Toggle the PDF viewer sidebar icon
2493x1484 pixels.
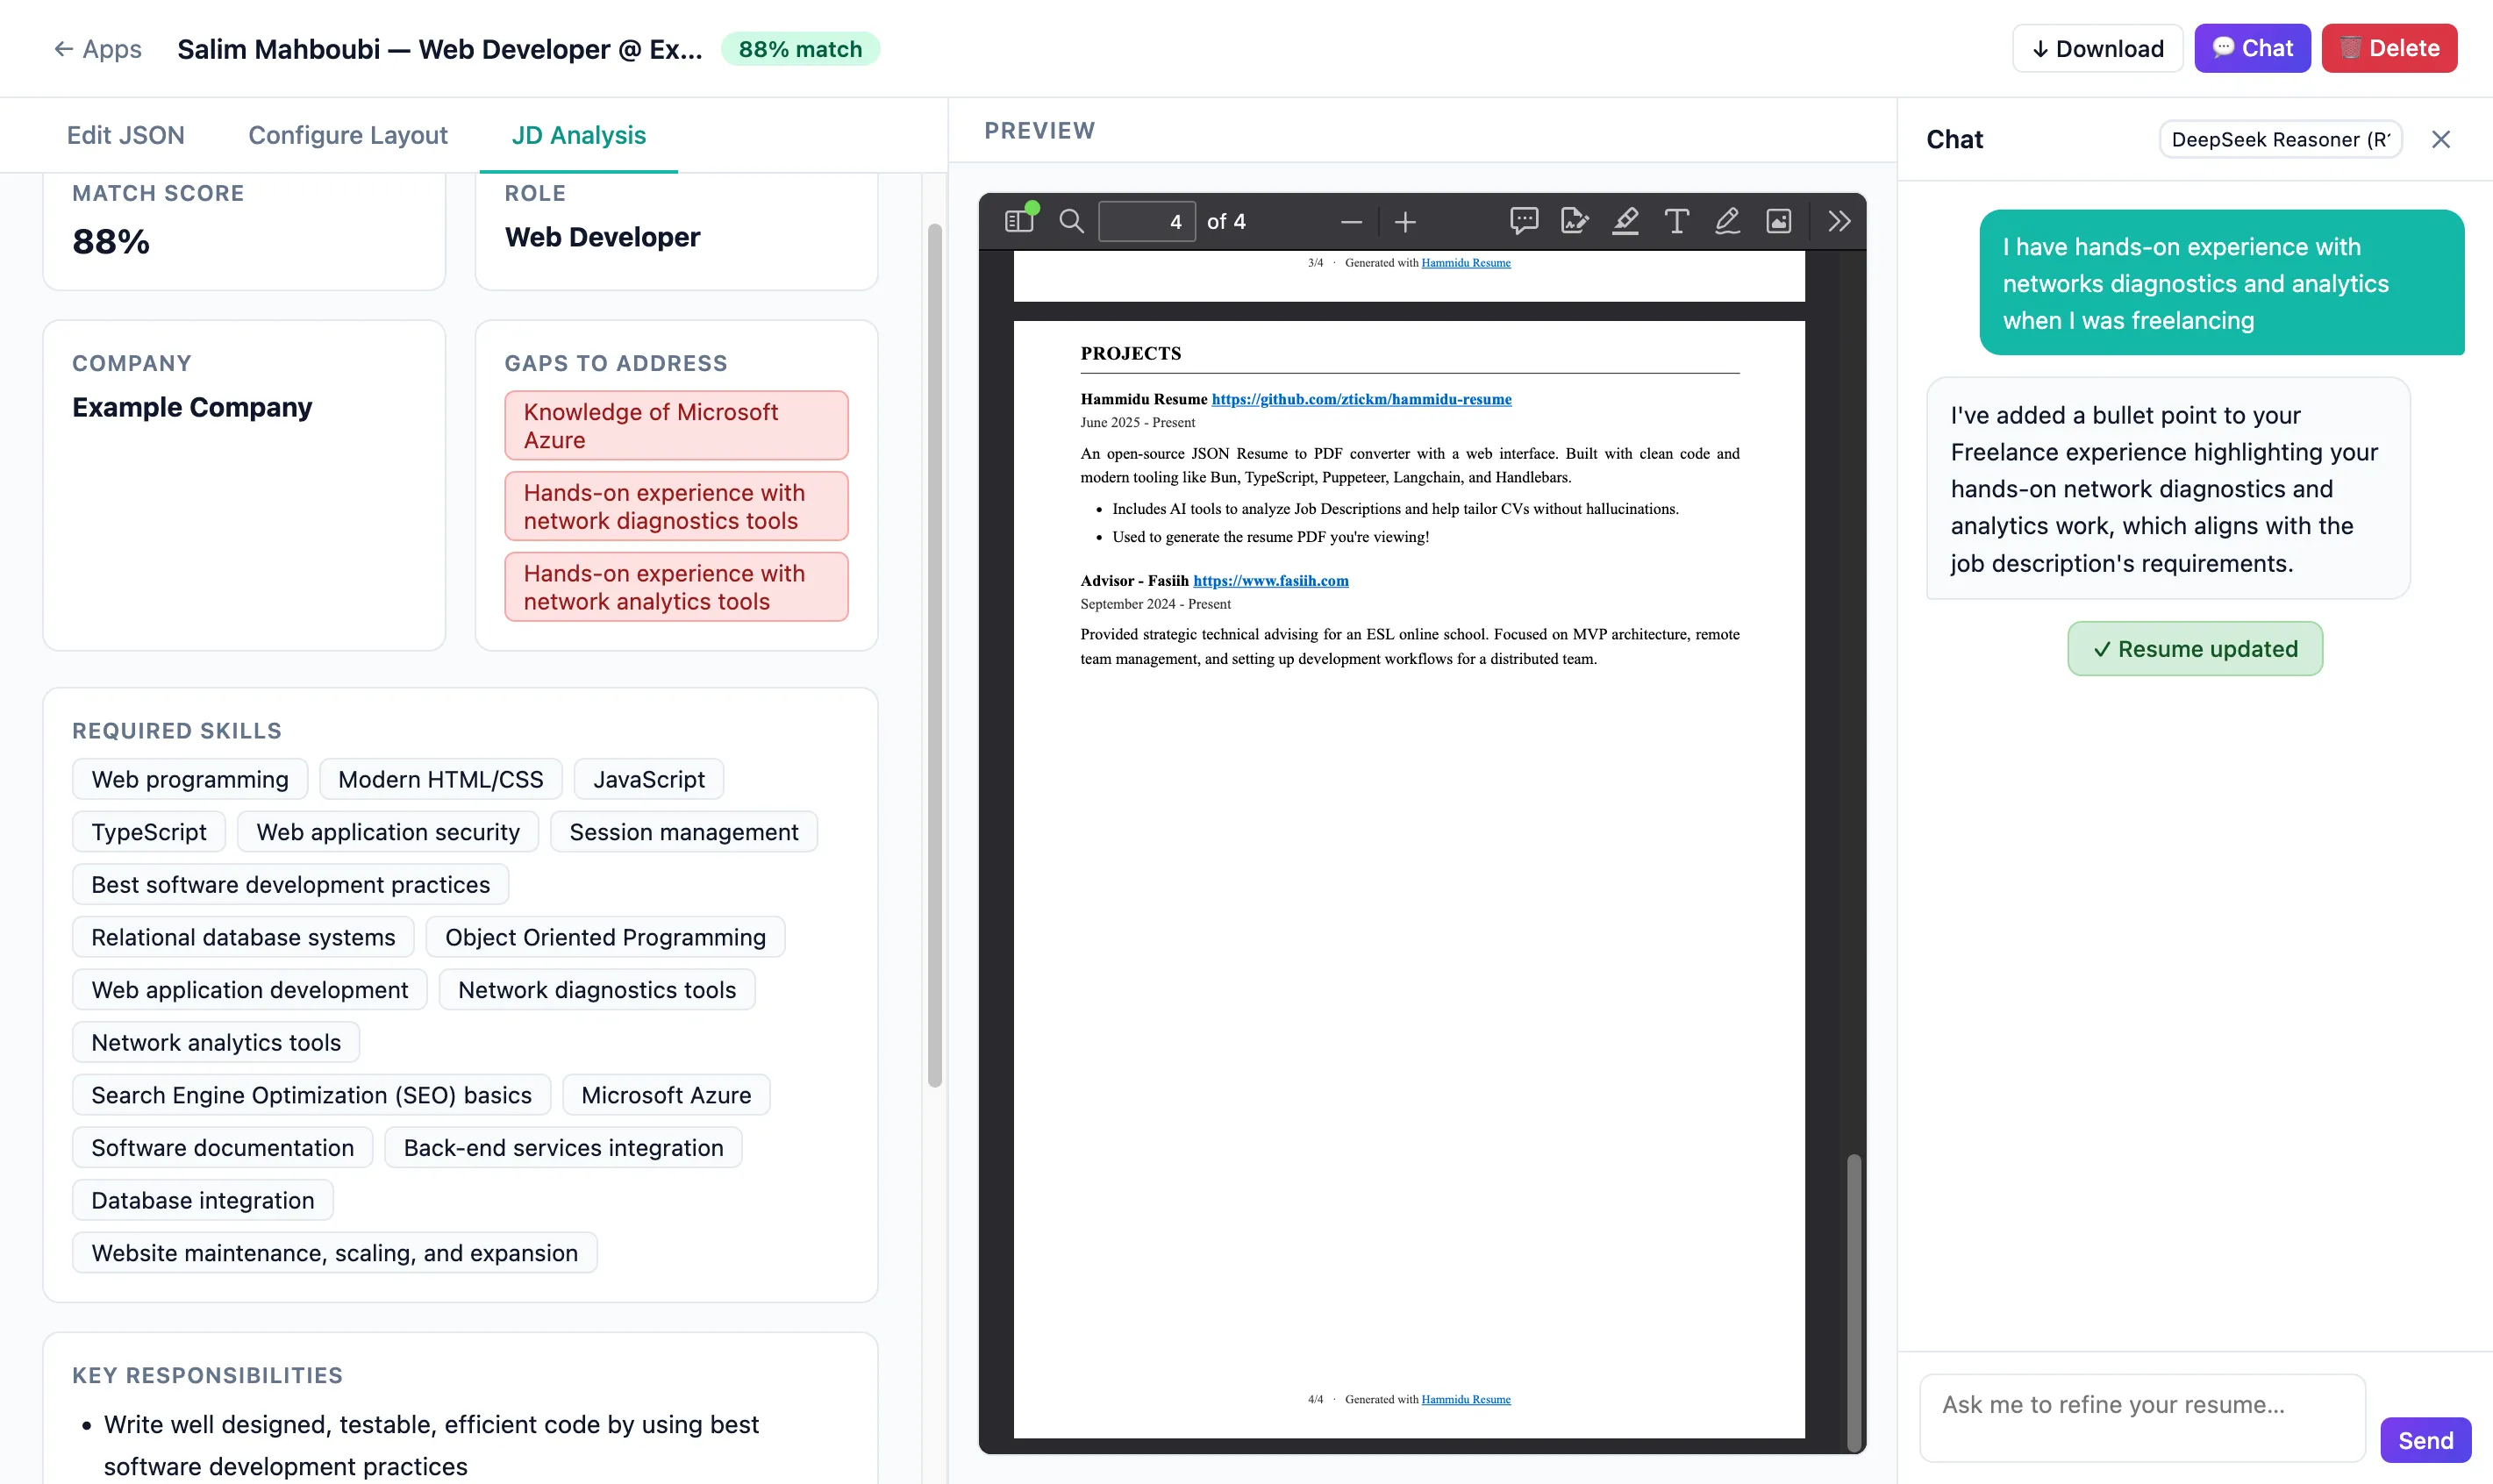(x=1019, y=221)
